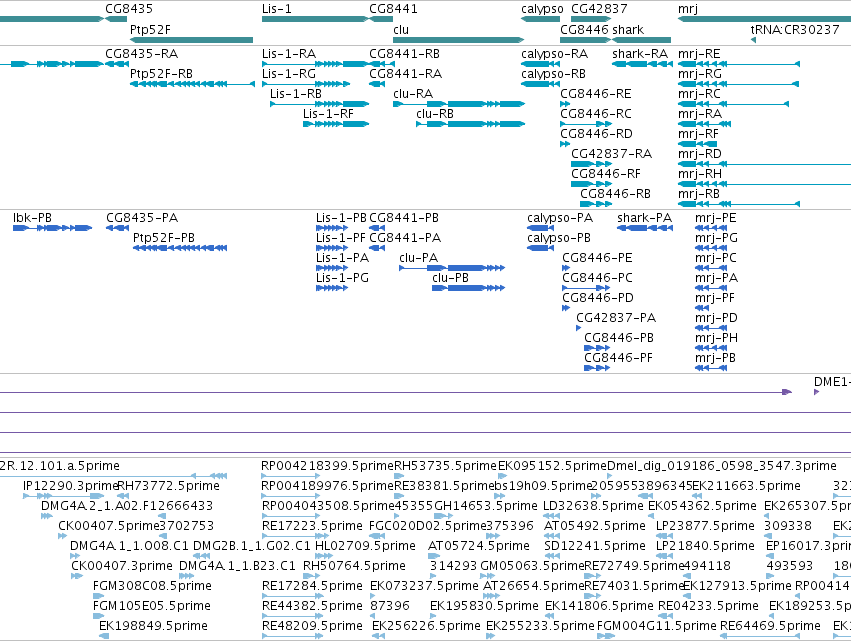Click the CG8446-RE transcript label
This screenshot has width=851, height=641.
point(596,94)
